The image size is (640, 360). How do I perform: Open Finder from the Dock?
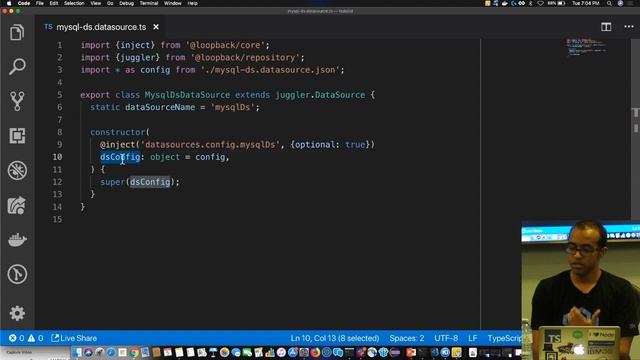click(77, 352)
